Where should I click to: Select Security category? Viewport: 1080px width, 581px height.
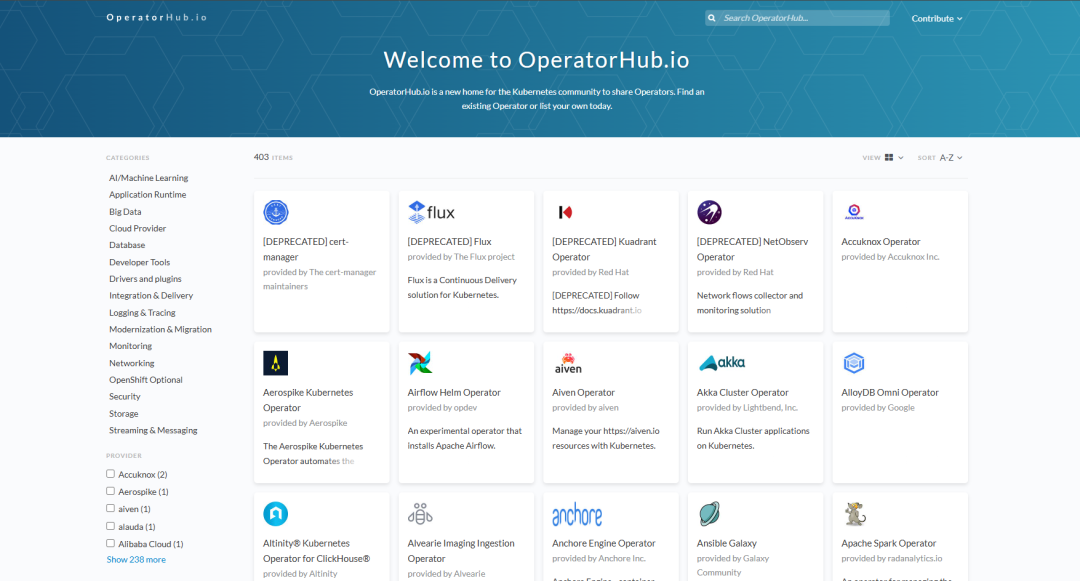point(125,397)
